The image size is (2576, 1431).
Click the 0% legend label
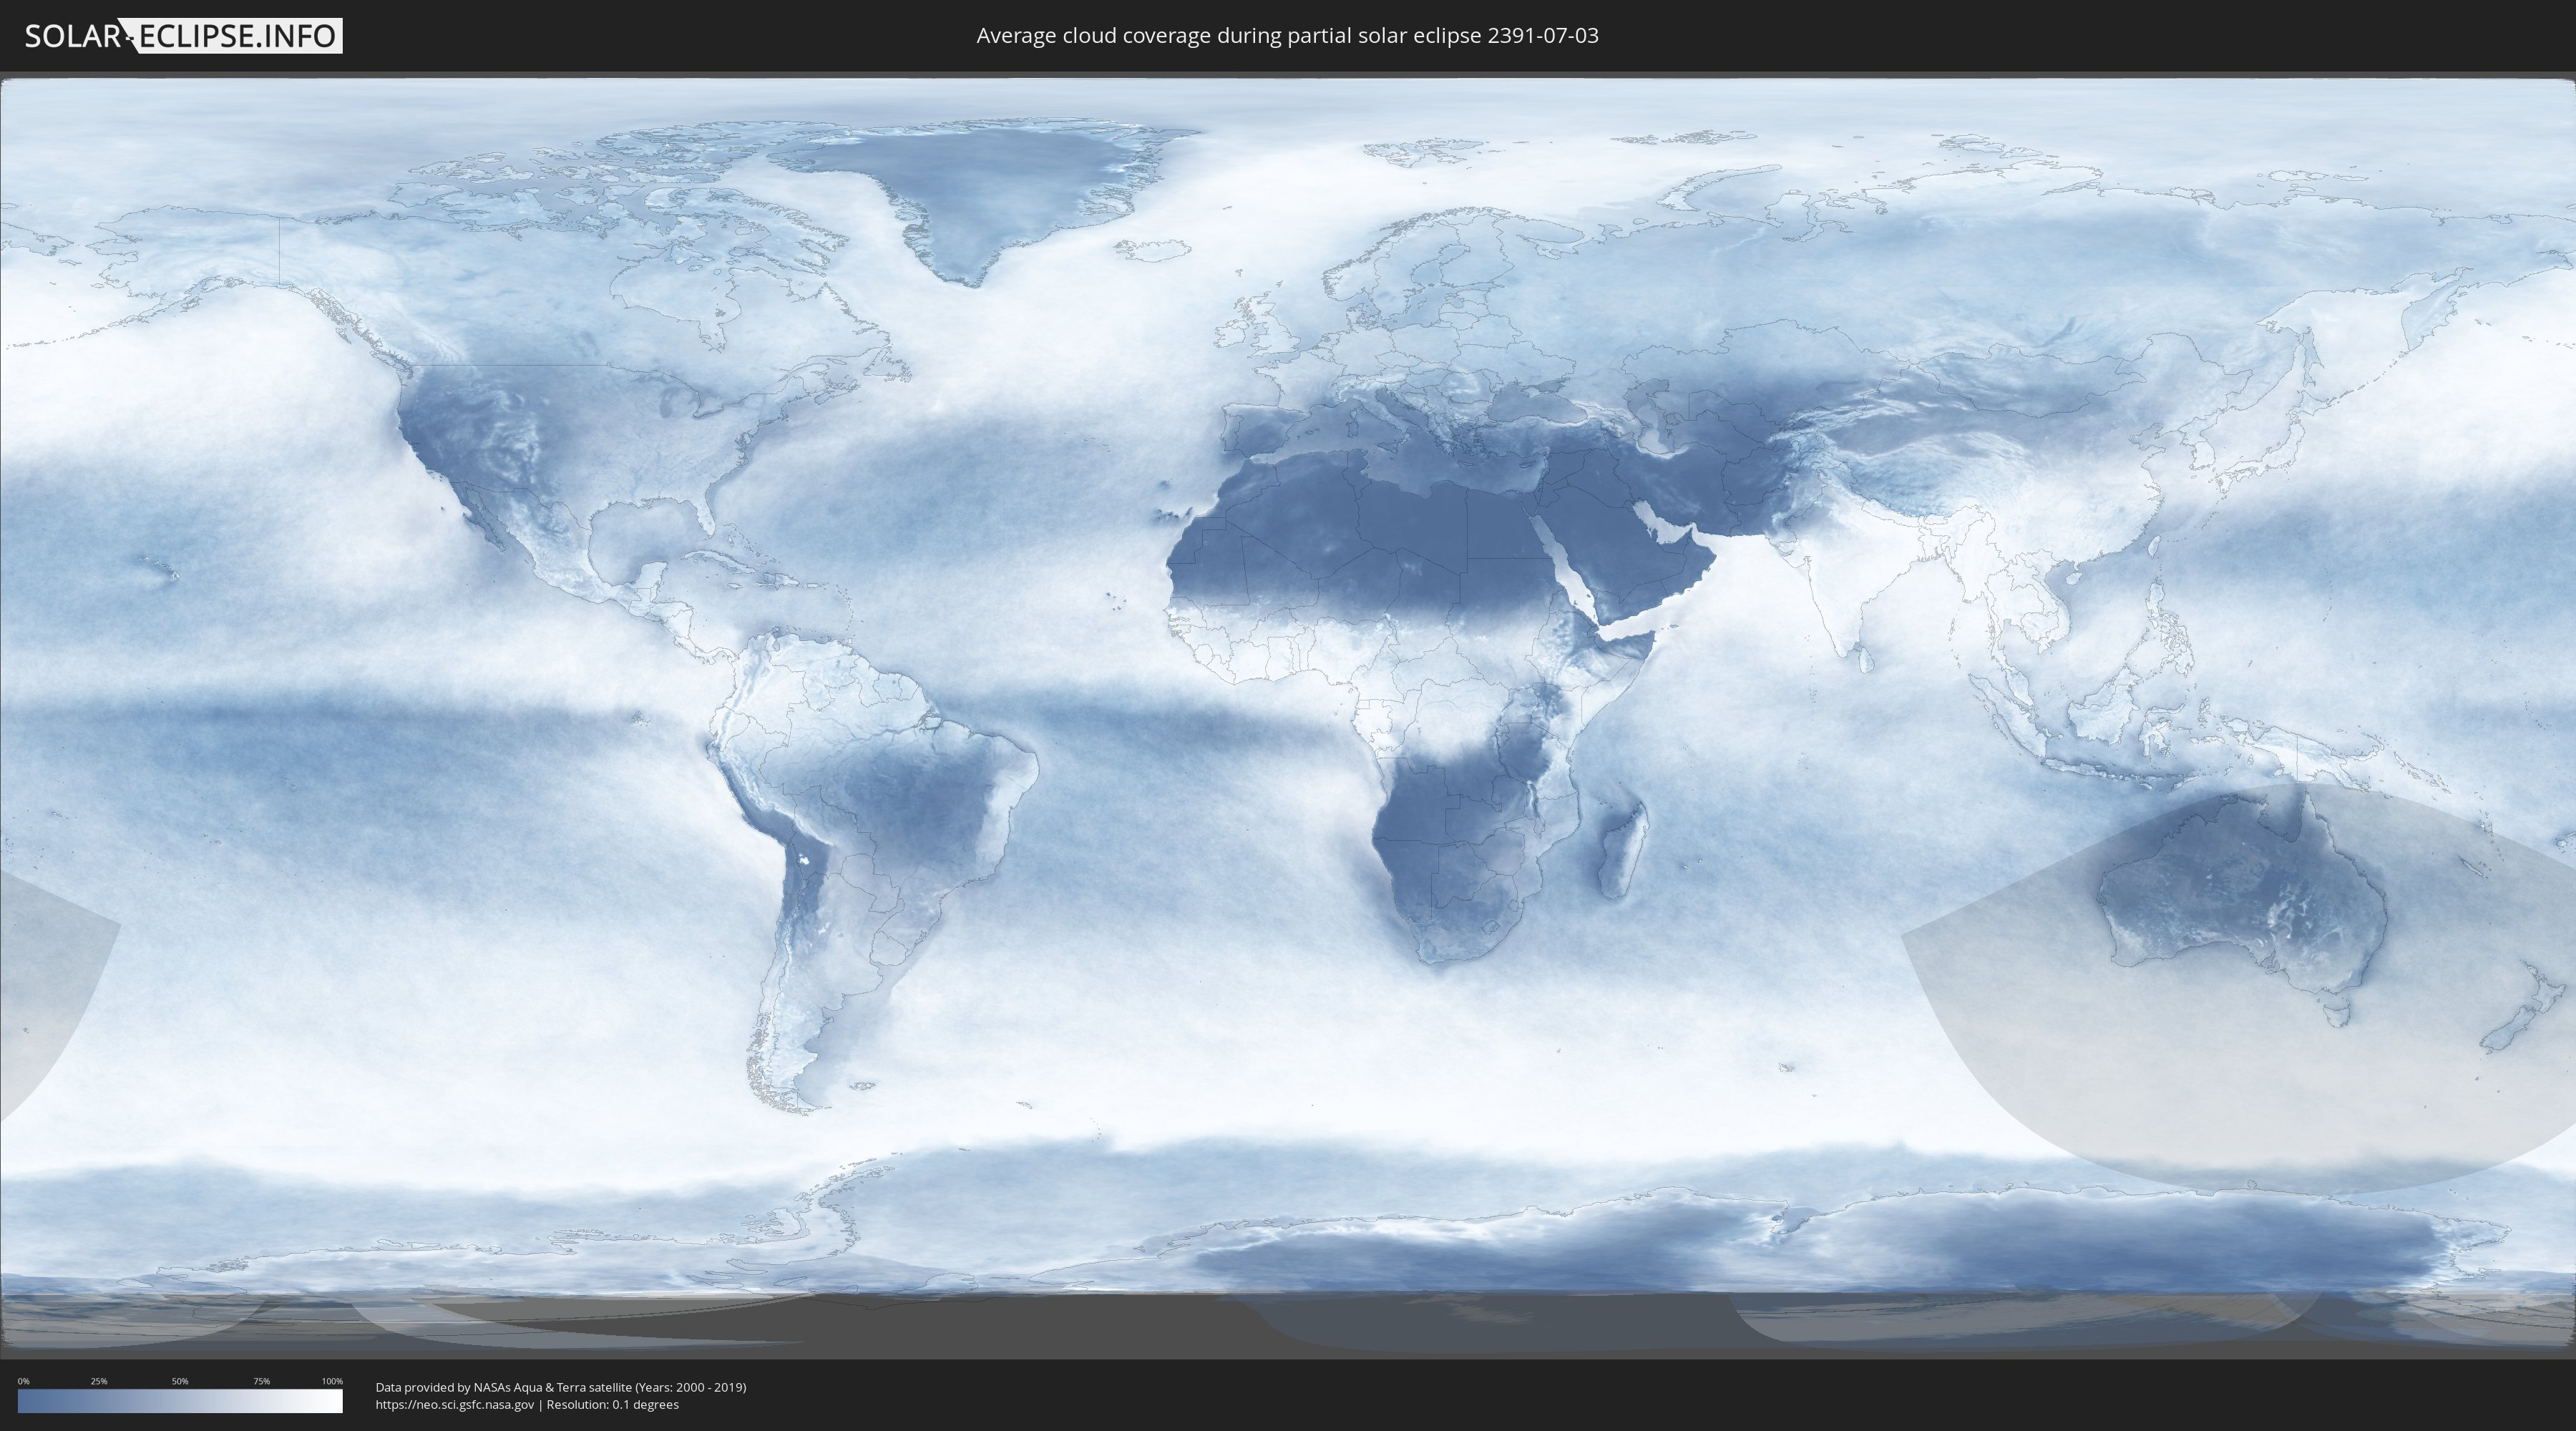pyautogui.click(x=23, y=1381)
